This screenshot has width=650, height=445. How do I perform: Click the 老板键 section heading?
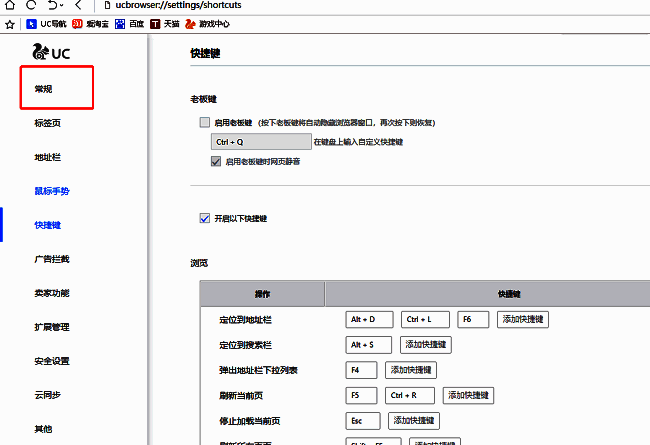coord(204,99)
